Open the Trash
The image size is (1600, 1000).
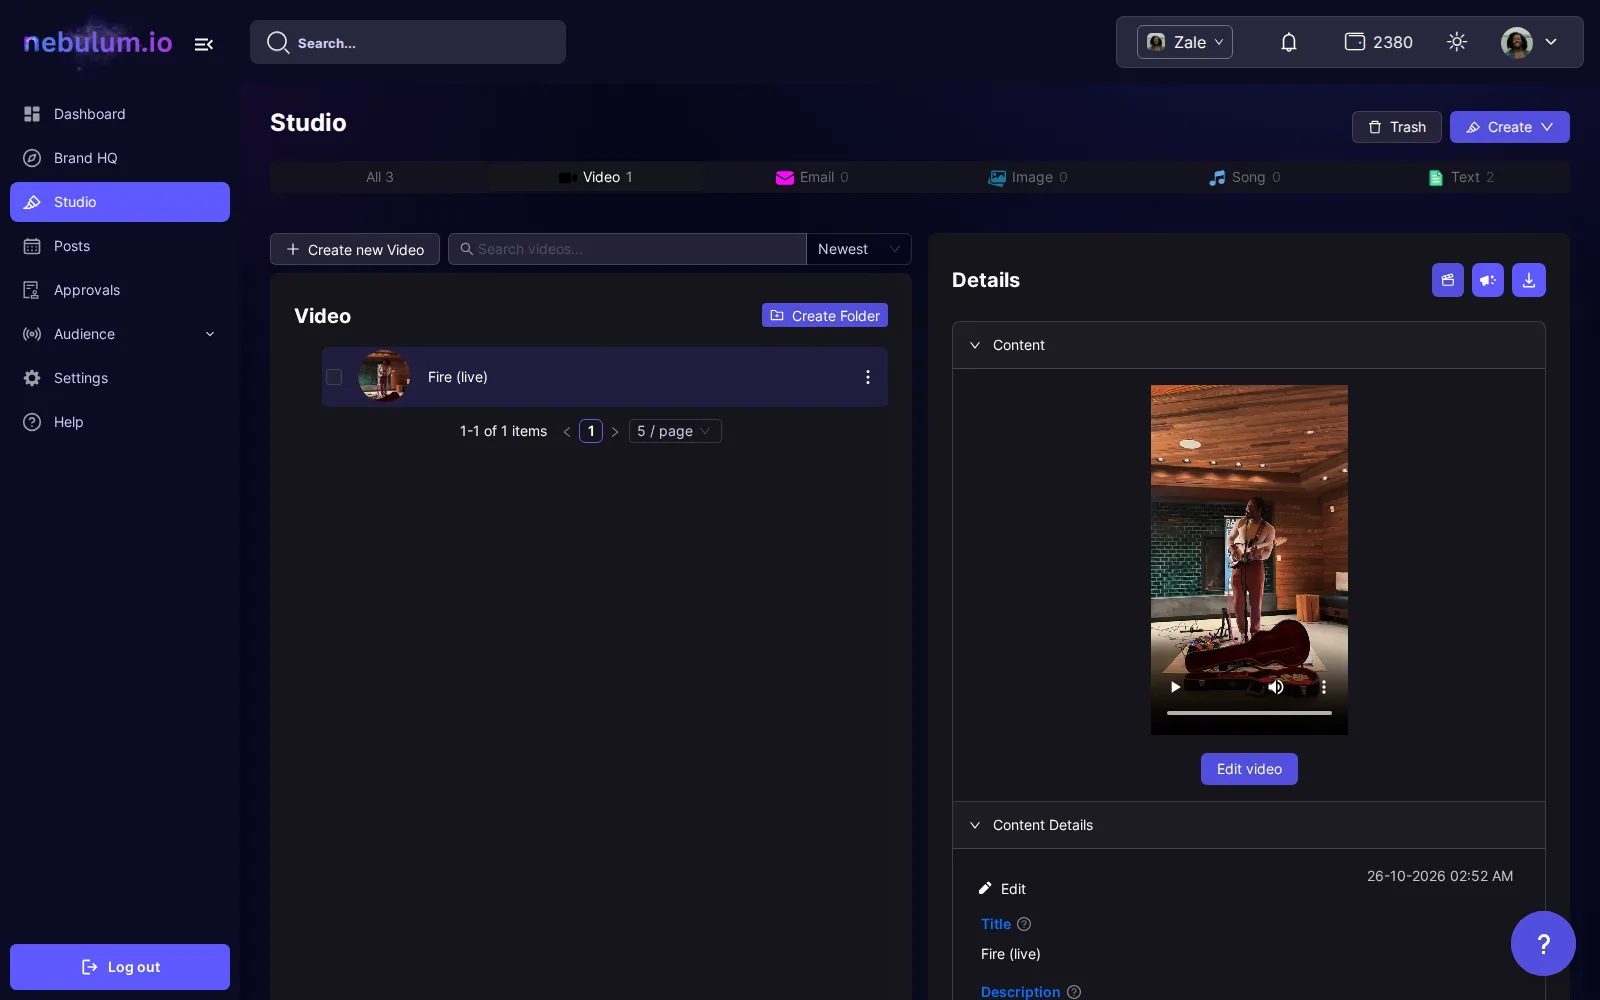click(1397, 127)
